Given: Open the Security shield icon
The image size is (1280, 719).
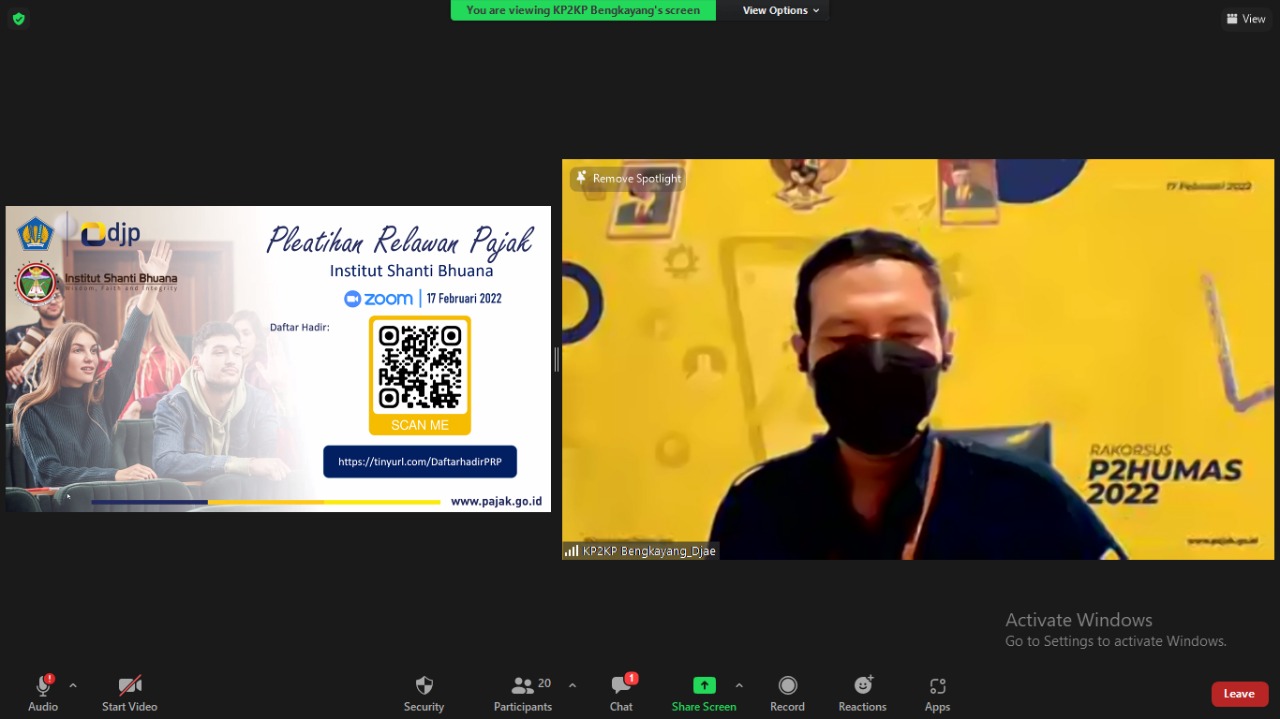Looking at the screenshot, I should [x=424, y=686].
